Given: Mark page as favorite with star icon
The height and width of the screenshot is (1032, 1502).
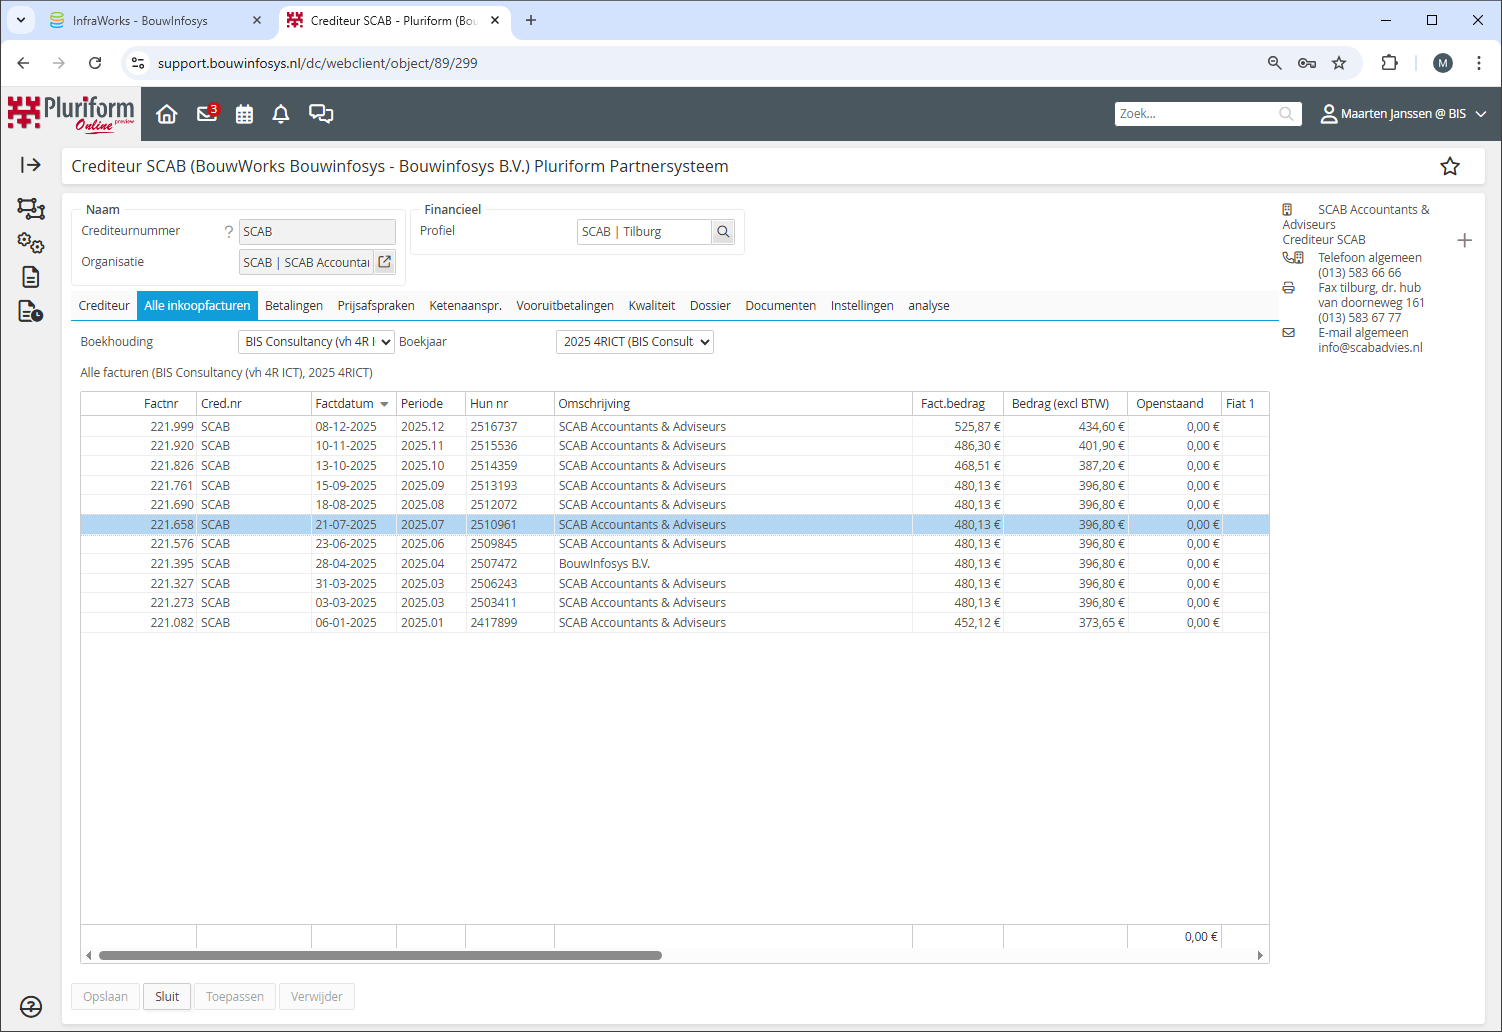Looking at the screenshot, I should point(1449,167).
